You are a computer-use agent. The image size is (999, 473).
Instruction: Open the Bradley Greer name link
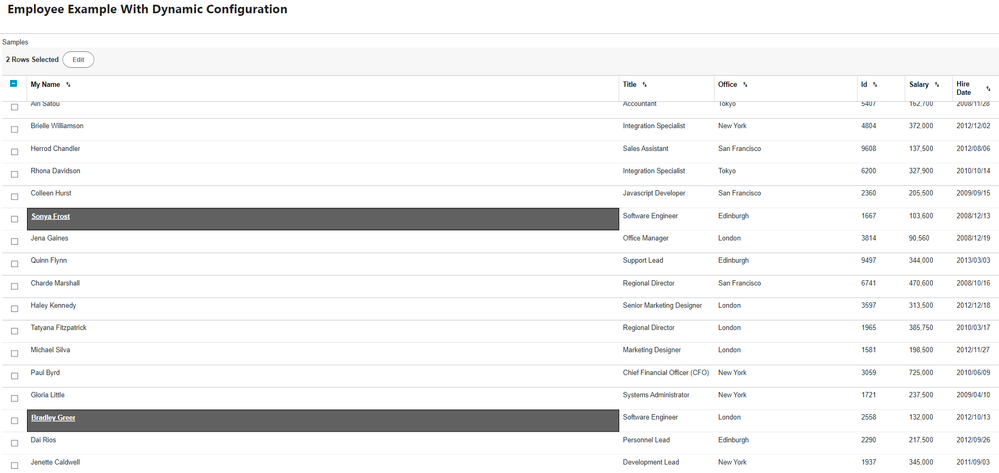click(53, 418)
